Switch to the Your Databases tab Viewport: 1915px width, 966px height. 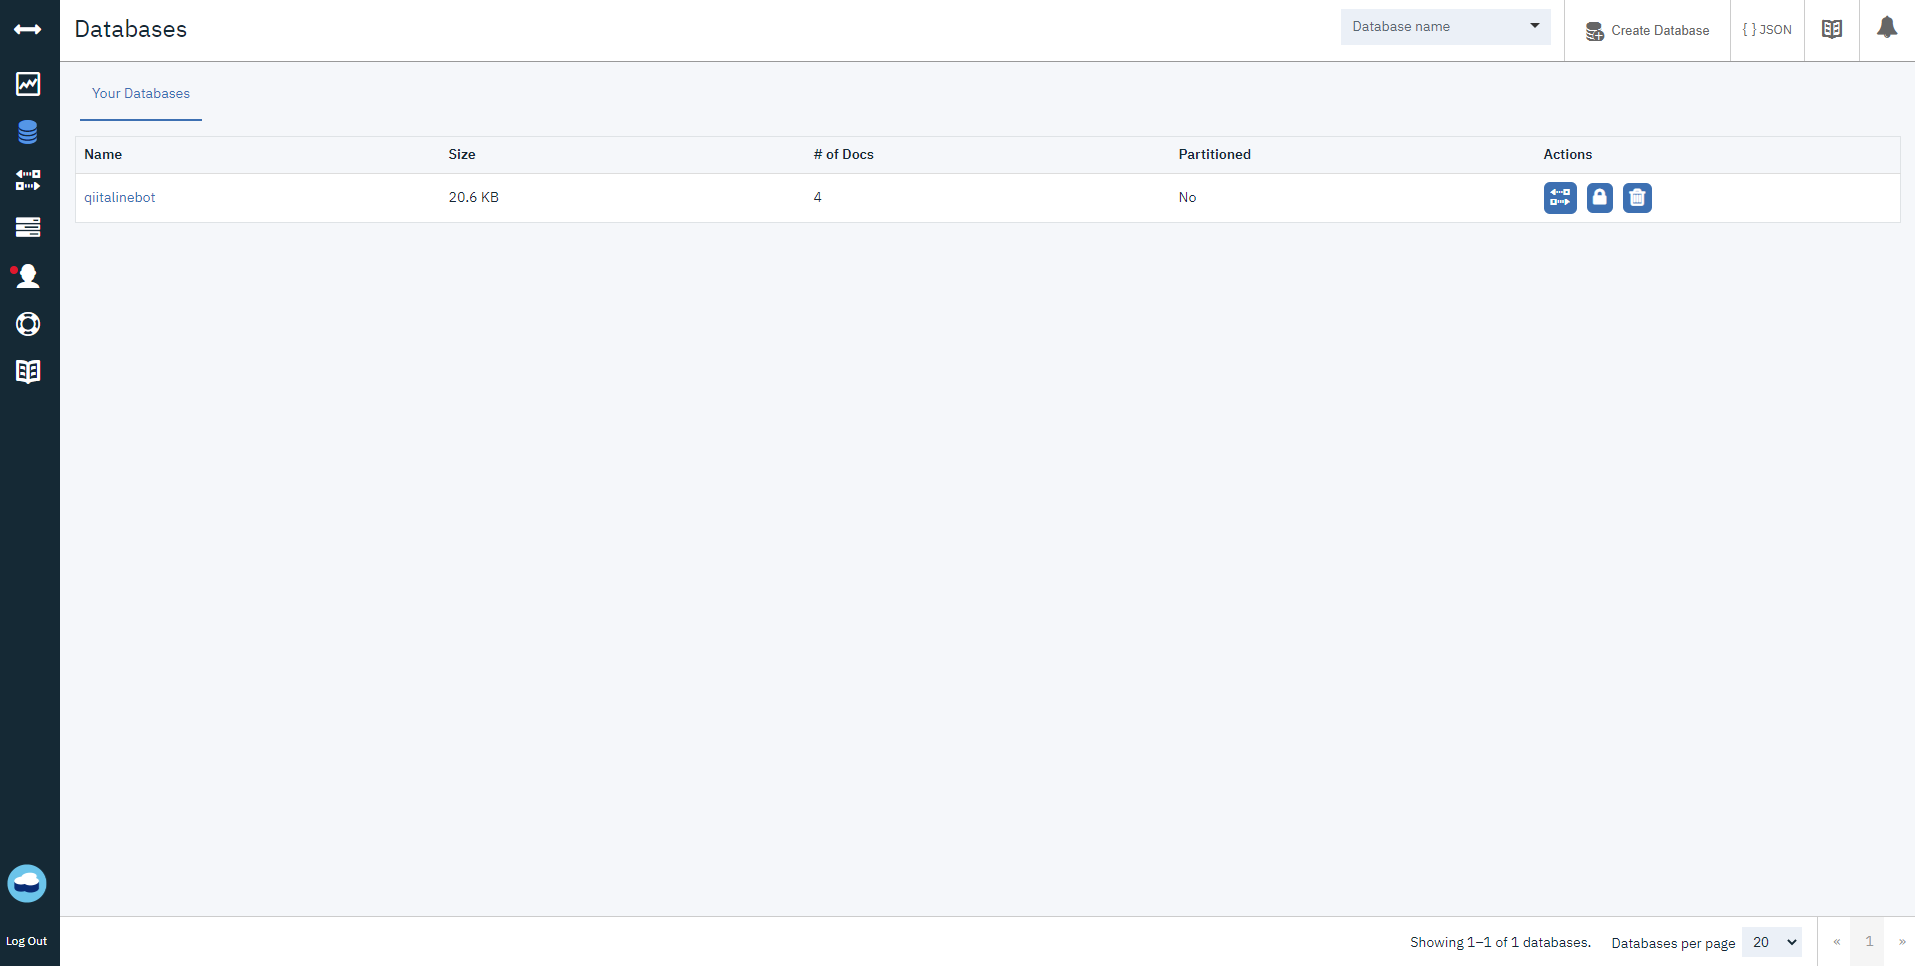point(141,94)
